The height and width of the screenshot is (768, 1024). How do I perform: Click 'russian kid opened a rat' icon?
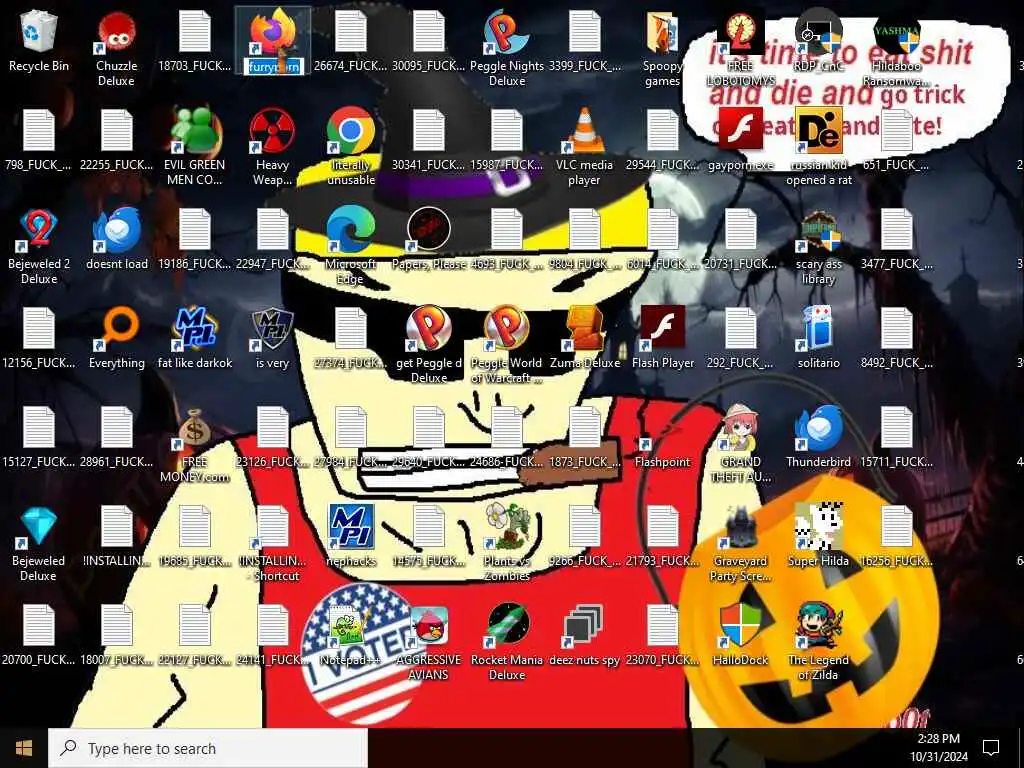[818, 131]
